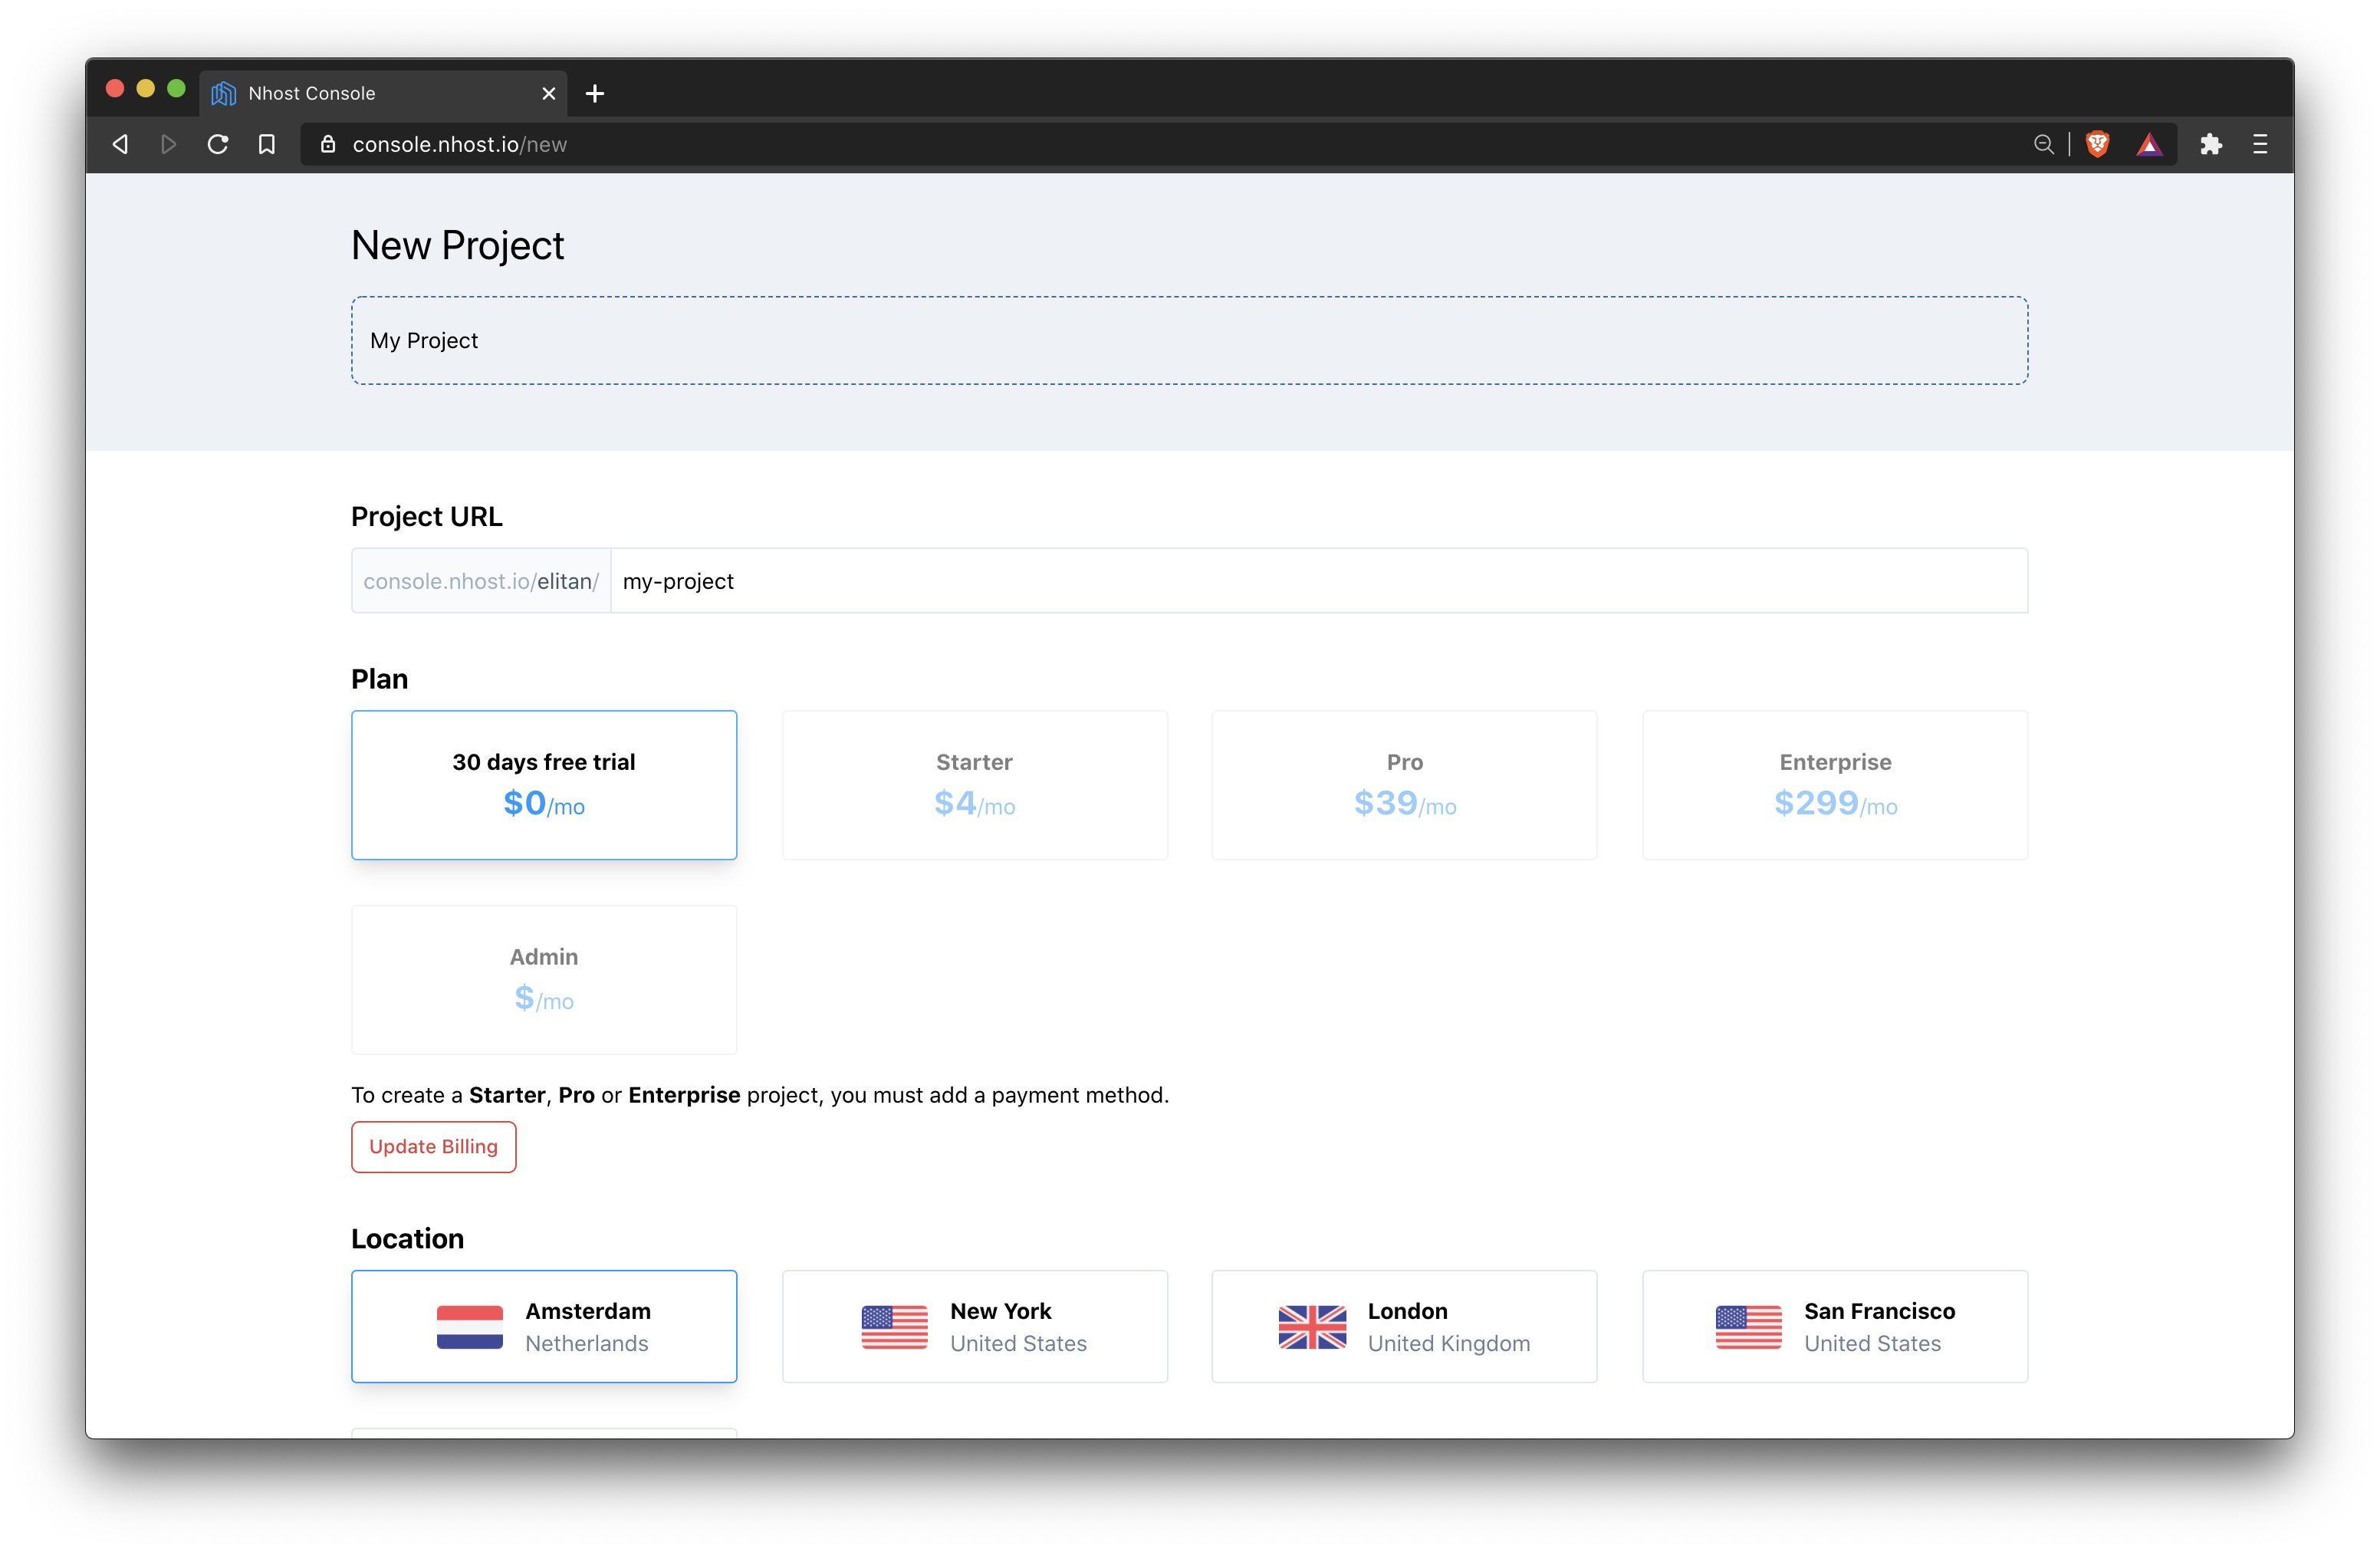The image size is (2380, 1552).
Task: Select the Admin plan card
Action: 543,979
